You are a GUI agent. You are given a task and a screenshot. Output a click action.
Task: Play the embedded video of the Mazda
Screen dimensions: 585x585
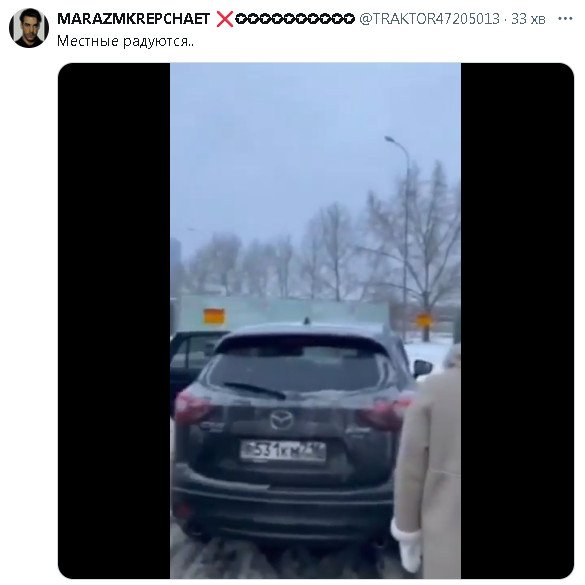316,321
